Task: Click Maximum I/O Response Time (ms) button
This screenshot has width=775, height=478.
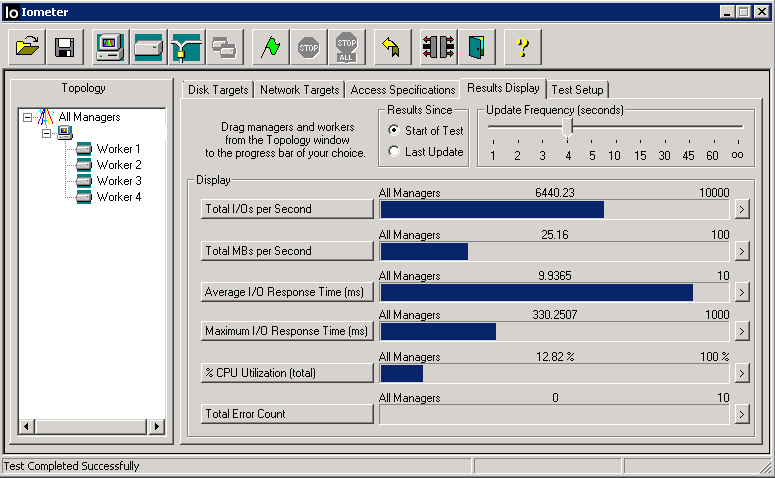Action: pos(287,331)
